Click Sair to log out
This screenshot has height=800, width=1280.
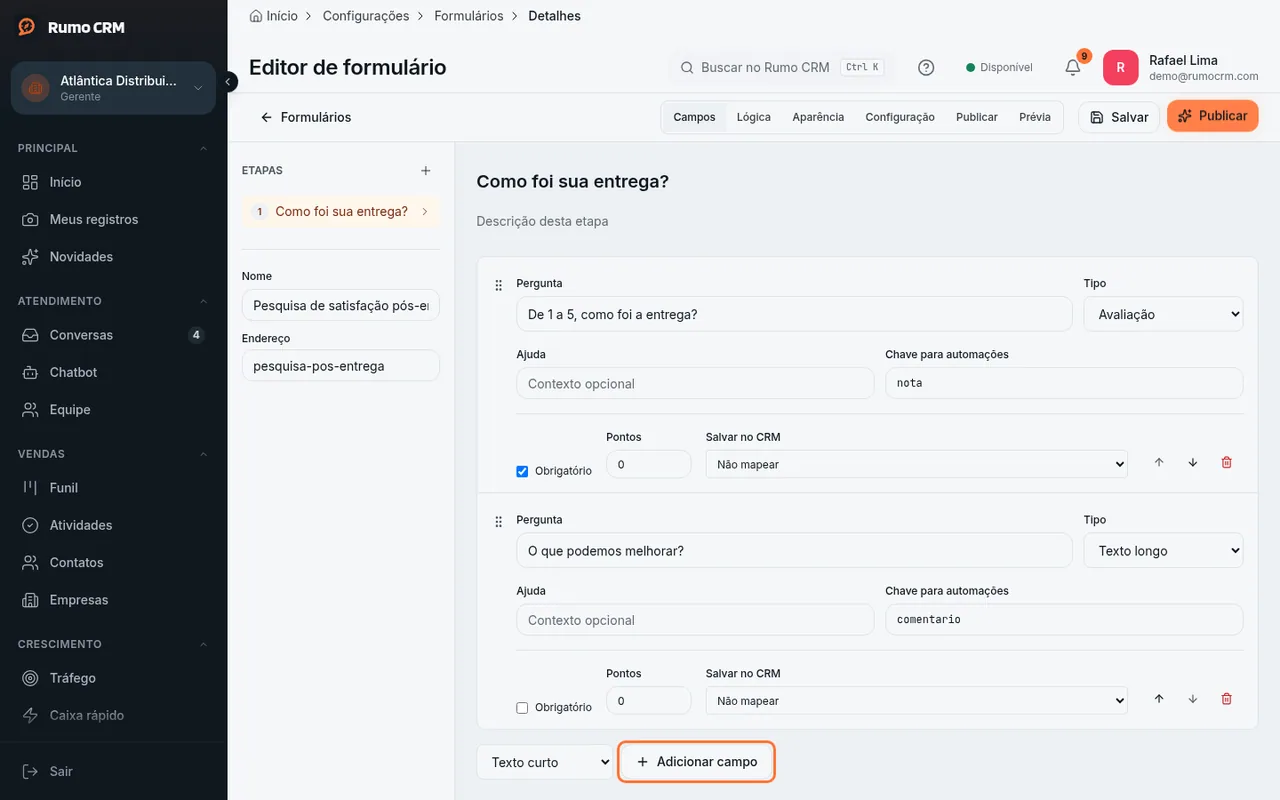pos(114,771)
